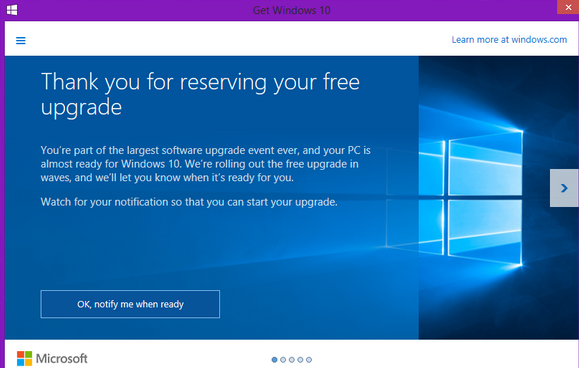The height and width of the screenshot is (368, 579).
Task: Open the Learn more at windows.com link
Action: 509,39
